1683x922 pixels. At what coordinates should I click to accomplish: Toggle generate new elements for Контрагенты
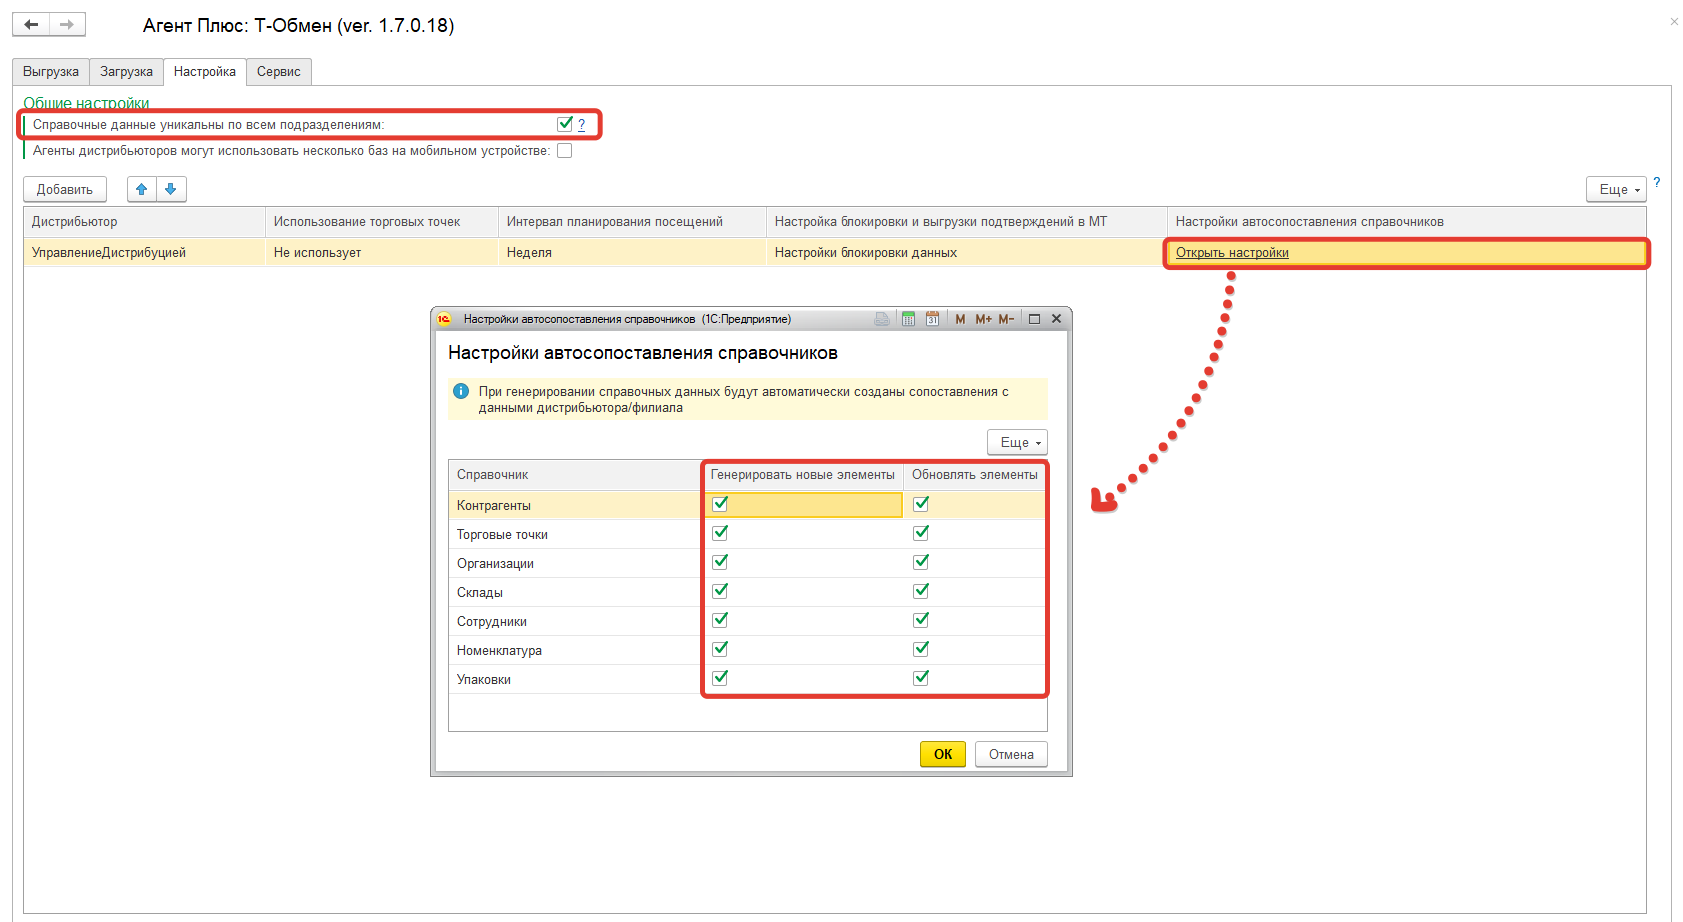pos(720,504)
